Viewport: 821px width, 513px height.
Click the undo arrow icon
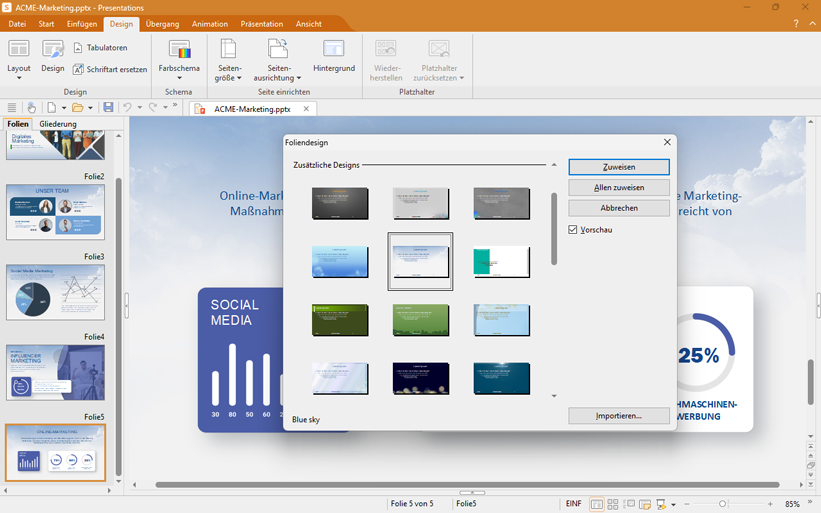click(127, 107)
